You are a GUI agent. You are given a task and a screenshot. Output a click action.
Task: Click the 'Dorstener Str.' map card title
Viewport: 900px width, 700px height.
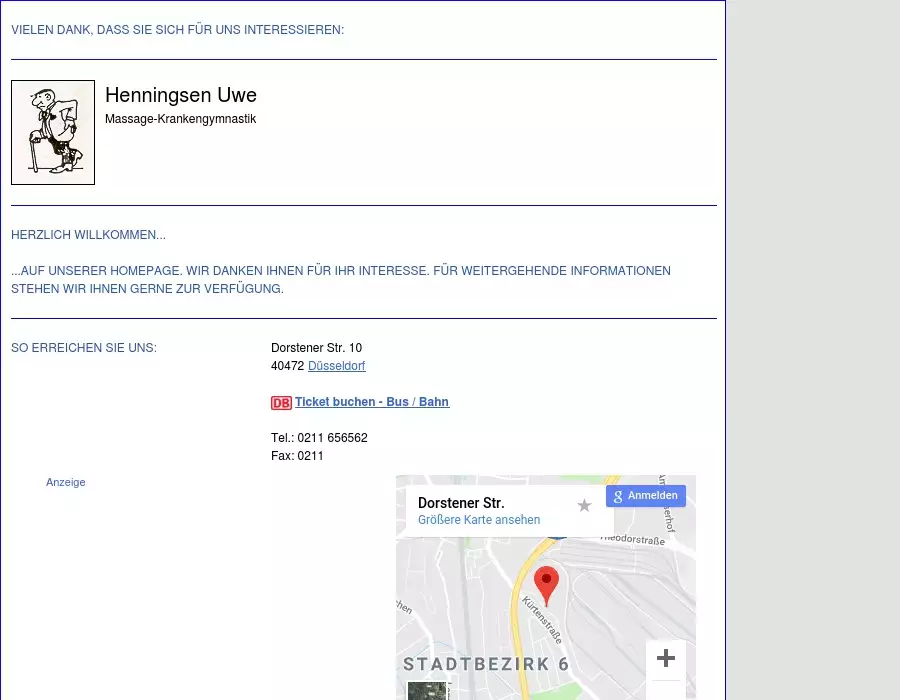461,503
